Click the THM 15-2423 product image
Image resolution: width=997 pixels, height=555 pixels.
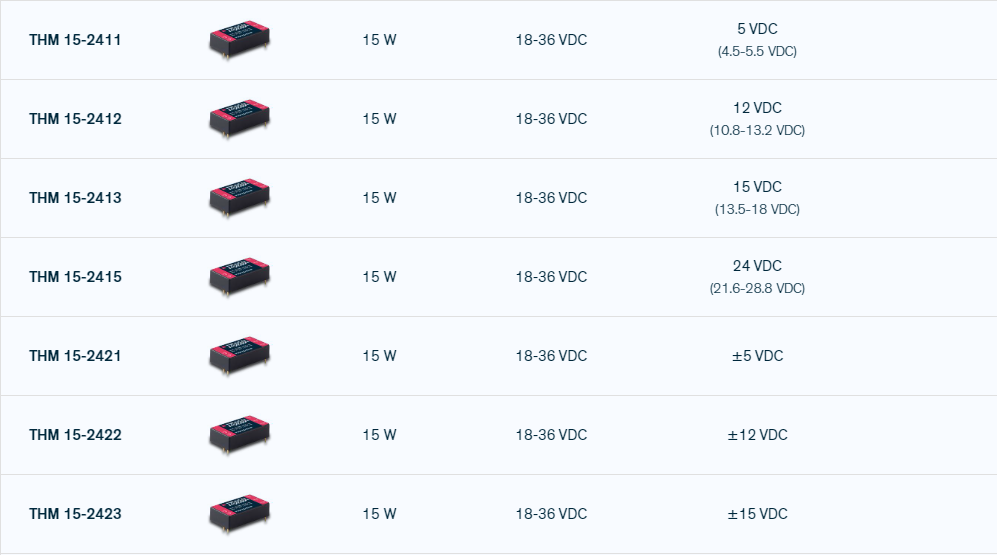click(x=240, y=514)
